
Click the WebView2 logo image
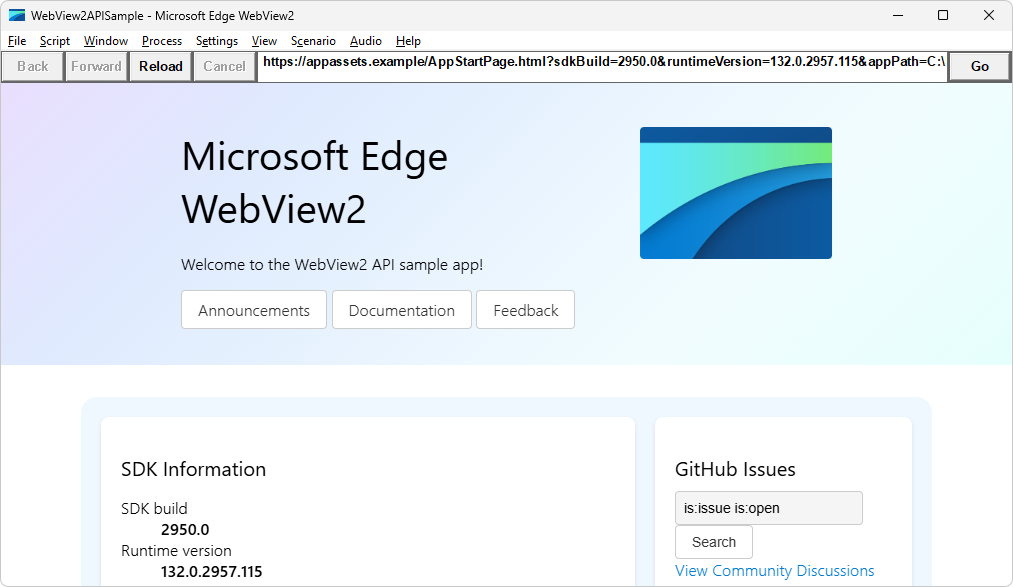point(735,192)
